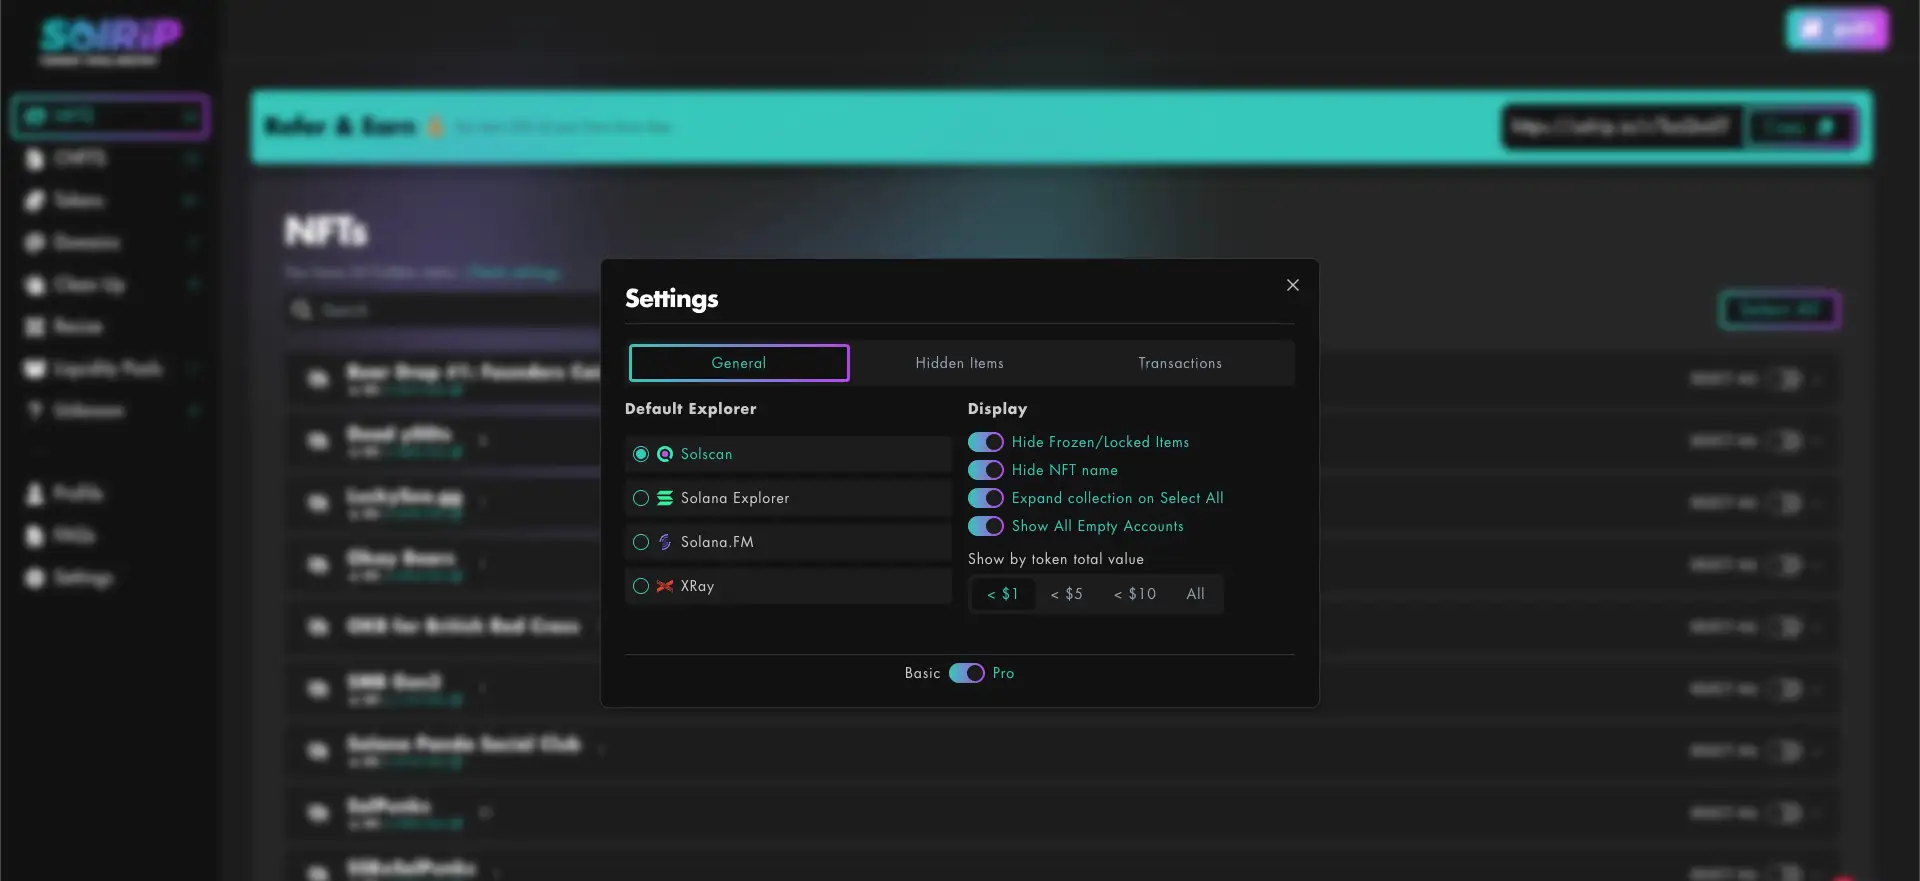
Task: Toggle Expand collection on Select All
Action: [x=985, y=498]
